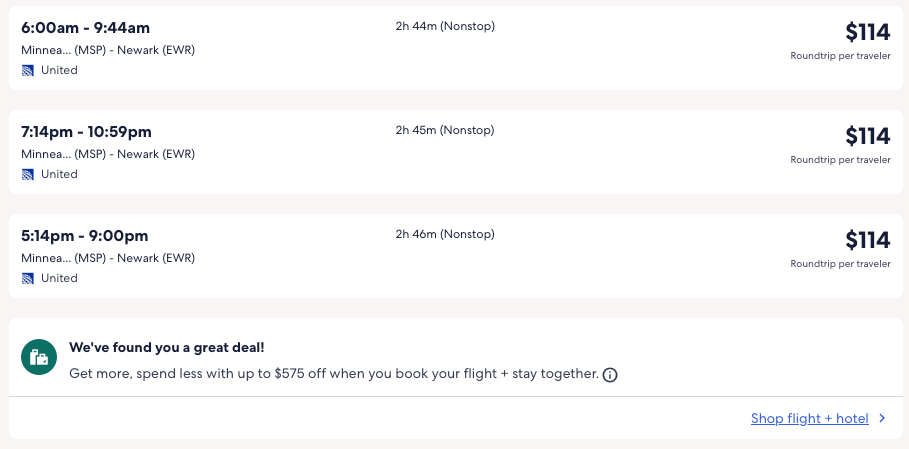The width and height of the screenshot is (909, 449).
Task: Click United logo on 7:14pm flight
Action: coord(28,174)
